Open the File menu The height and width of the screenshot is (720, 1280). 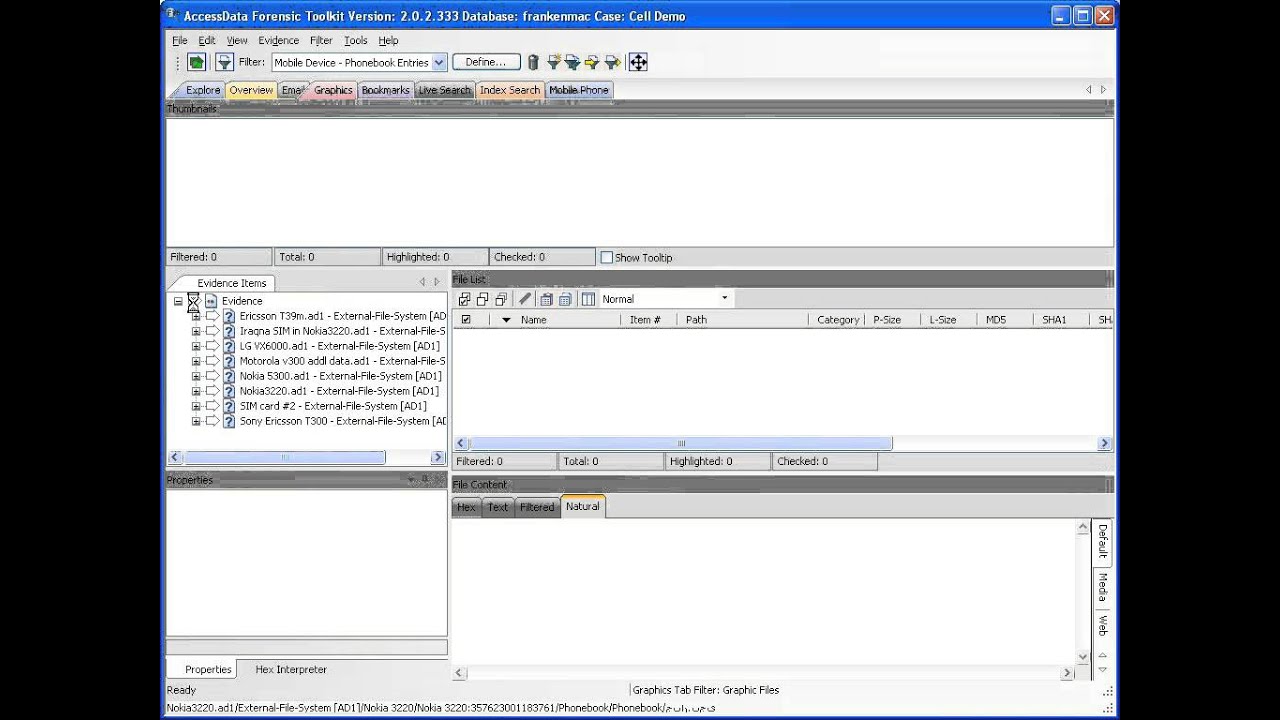(180, 40)
